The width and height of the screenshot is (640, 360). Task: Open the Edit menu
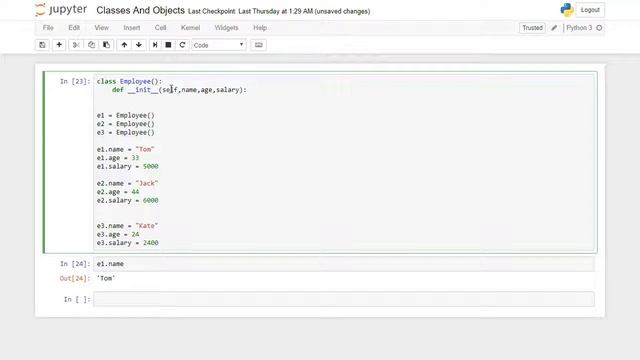point(74,28)
